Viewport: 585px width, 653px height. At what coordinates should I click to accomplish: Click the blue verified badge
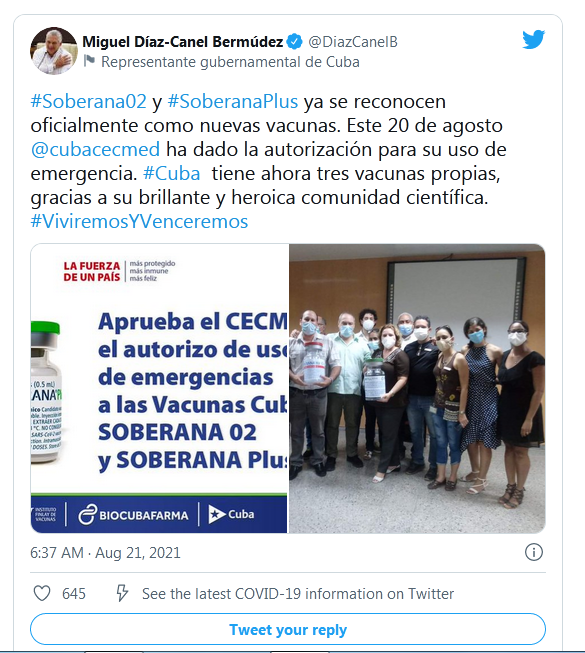[x=295, y=42]
